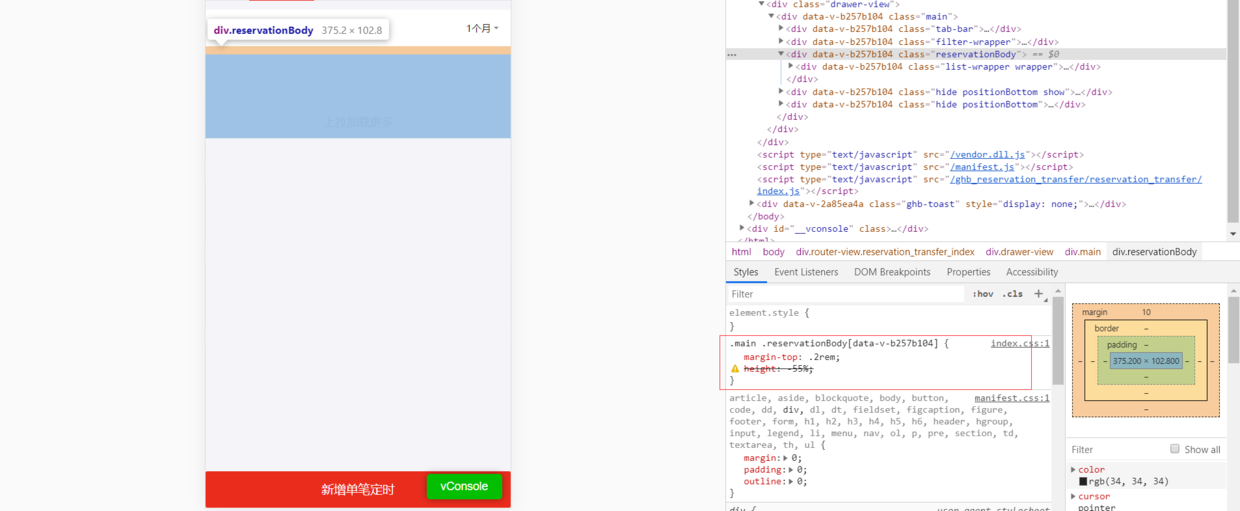Open the manifest.css:1 source link
The width and height of the screenshot is (1240, 511).
[1012, 398]
